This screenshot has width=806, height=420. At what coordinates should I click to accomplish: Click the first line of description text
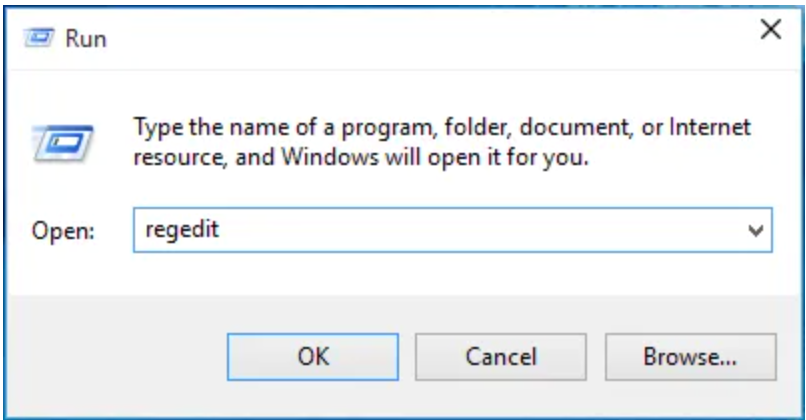tap(443, 127)
